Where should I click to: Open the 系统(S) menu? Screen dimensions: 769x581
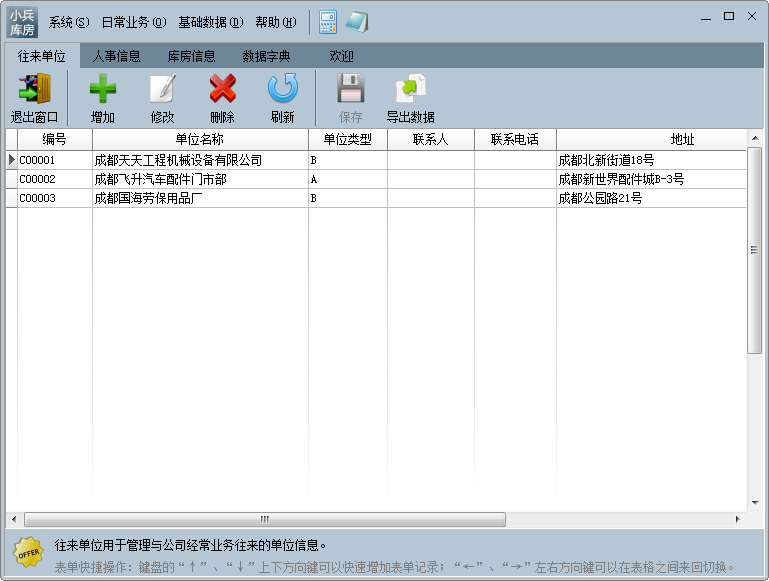(69, 23)
